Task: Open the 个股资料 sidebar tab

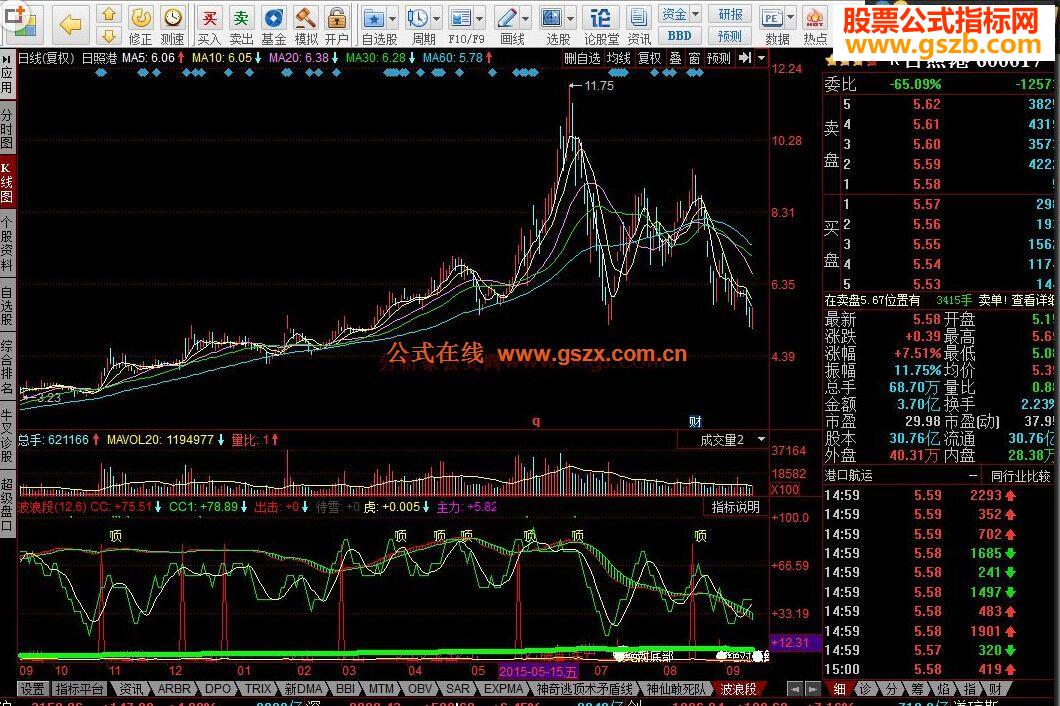Action: 7,243
